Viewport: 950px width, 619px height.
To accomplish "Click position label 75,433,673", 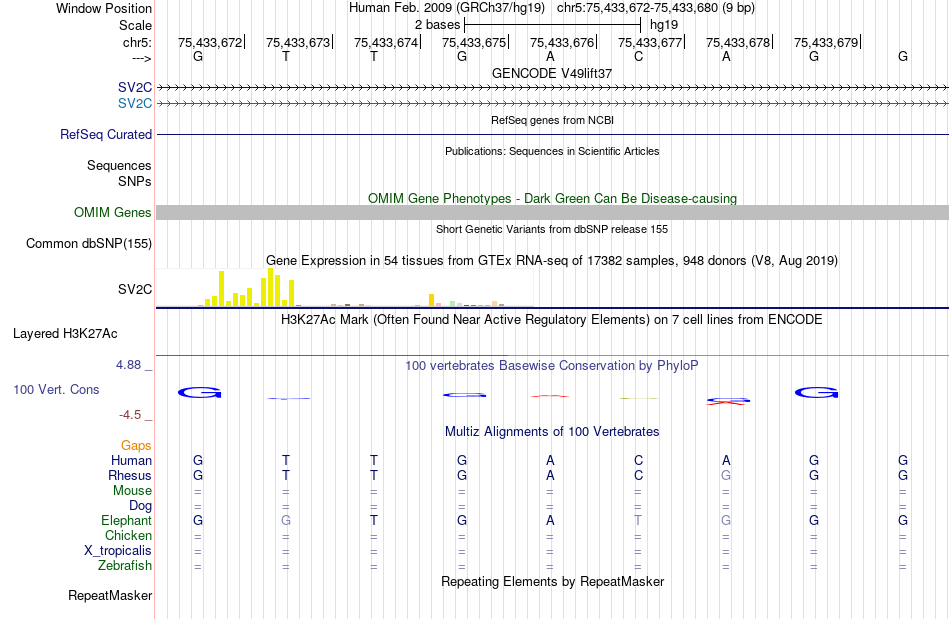I will pos(298,42).
